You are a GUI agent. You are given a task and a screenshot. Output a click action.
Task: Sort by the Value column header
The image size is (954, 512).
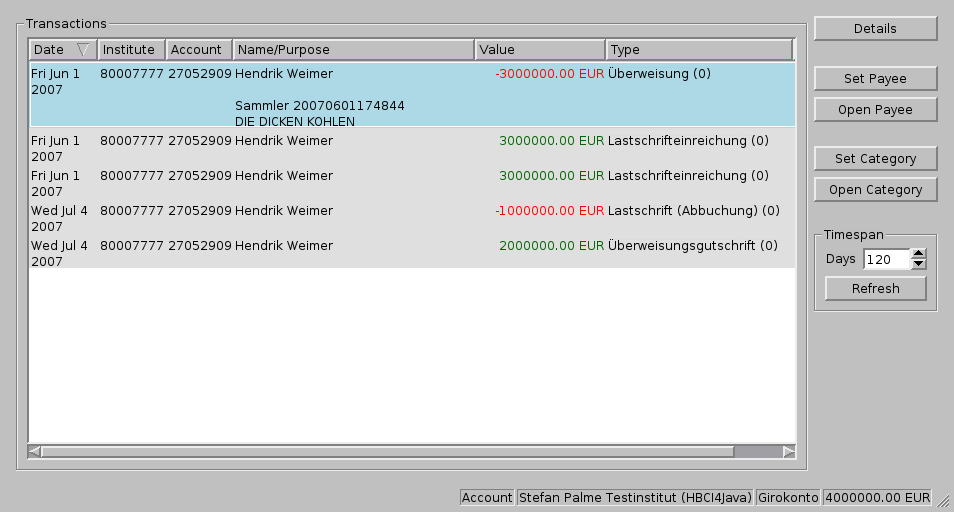[x=540, y=49]
